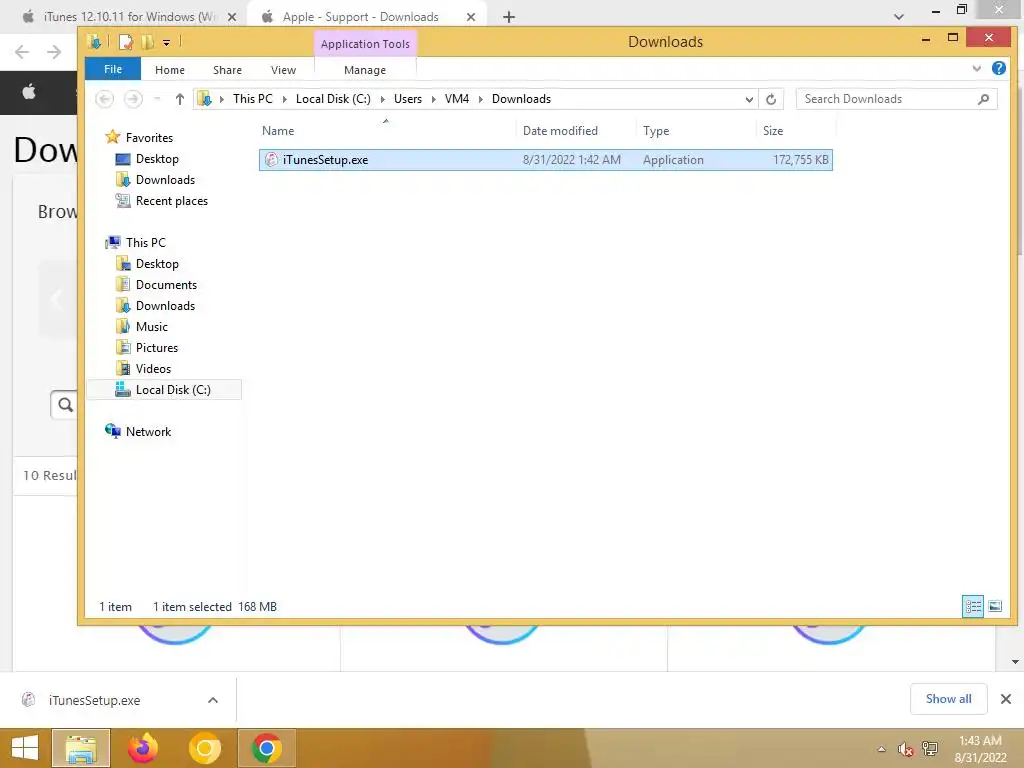
Task: Click File Explorer on the taskbar
Action: [81, 748]
